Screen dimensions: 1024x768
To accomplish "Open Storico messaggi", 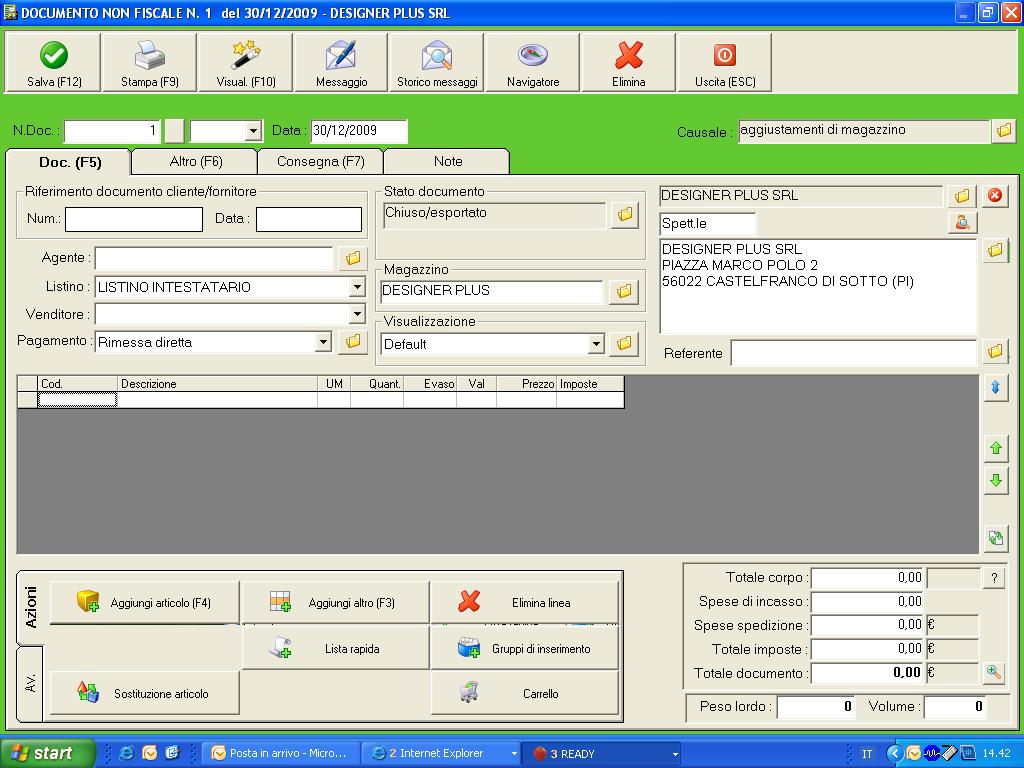I will click(437, 63).
